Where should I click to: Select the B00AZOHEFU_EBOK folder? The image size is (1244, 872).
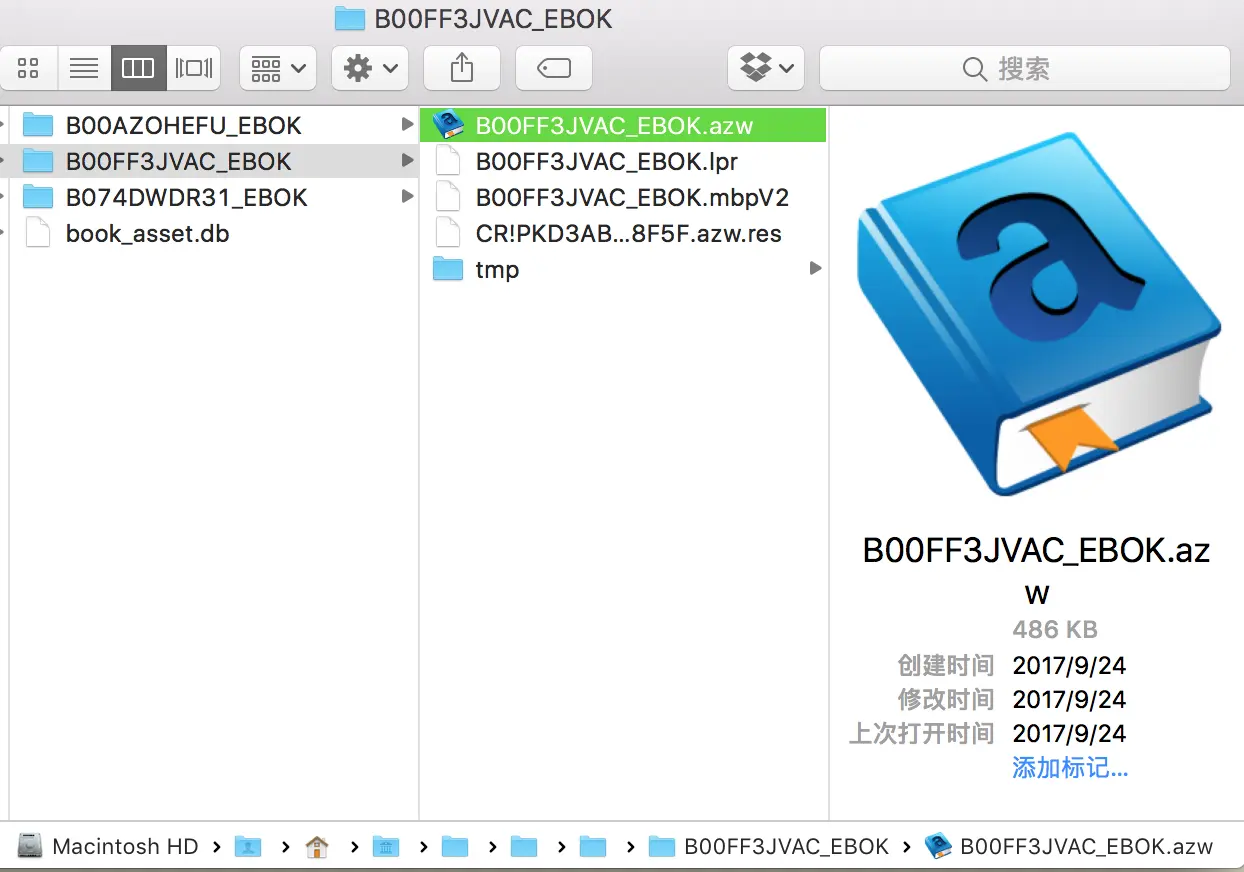(x=213, y=125)
